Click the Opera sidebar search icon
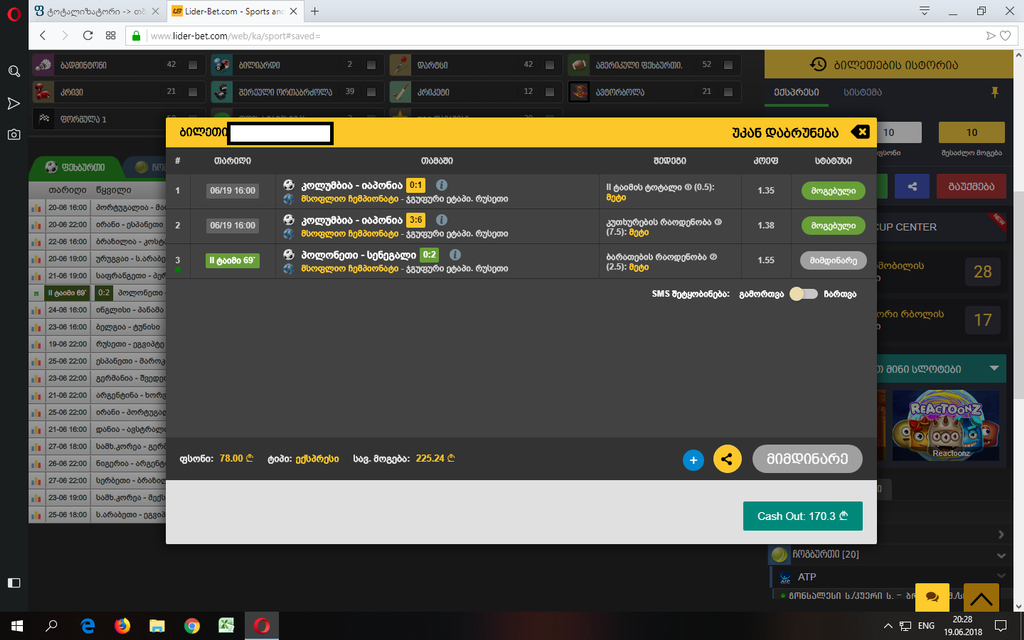This screenshot has height=640, width=1024. click(14, 71)
